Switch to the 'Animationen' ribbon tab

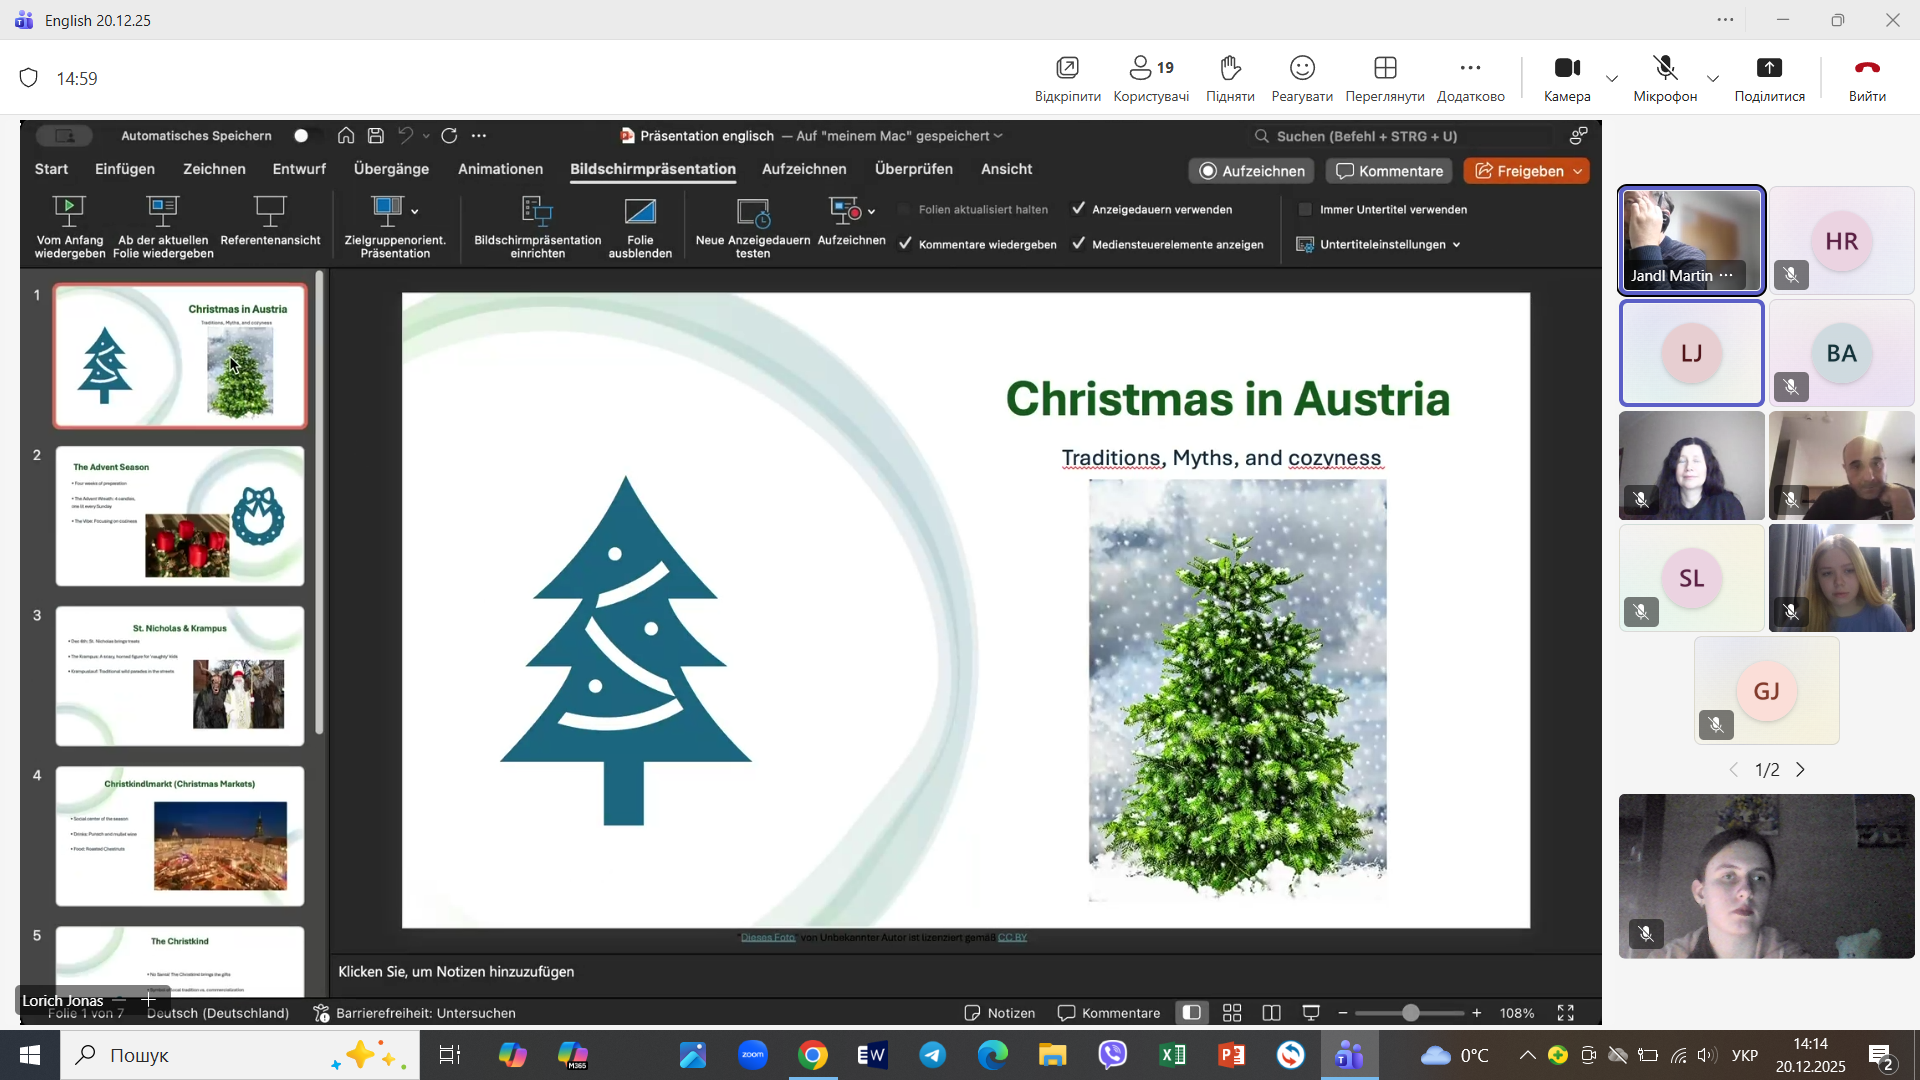[x=500, y=169]
